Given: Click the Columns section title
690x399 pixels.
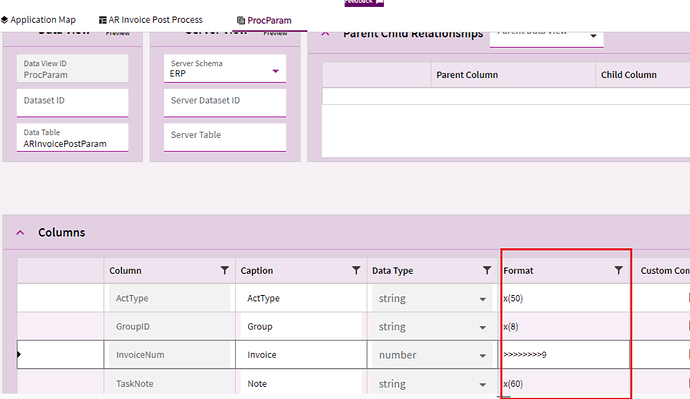Looking at the screenshot, I should pyautogui.click(x=62, y=232).
